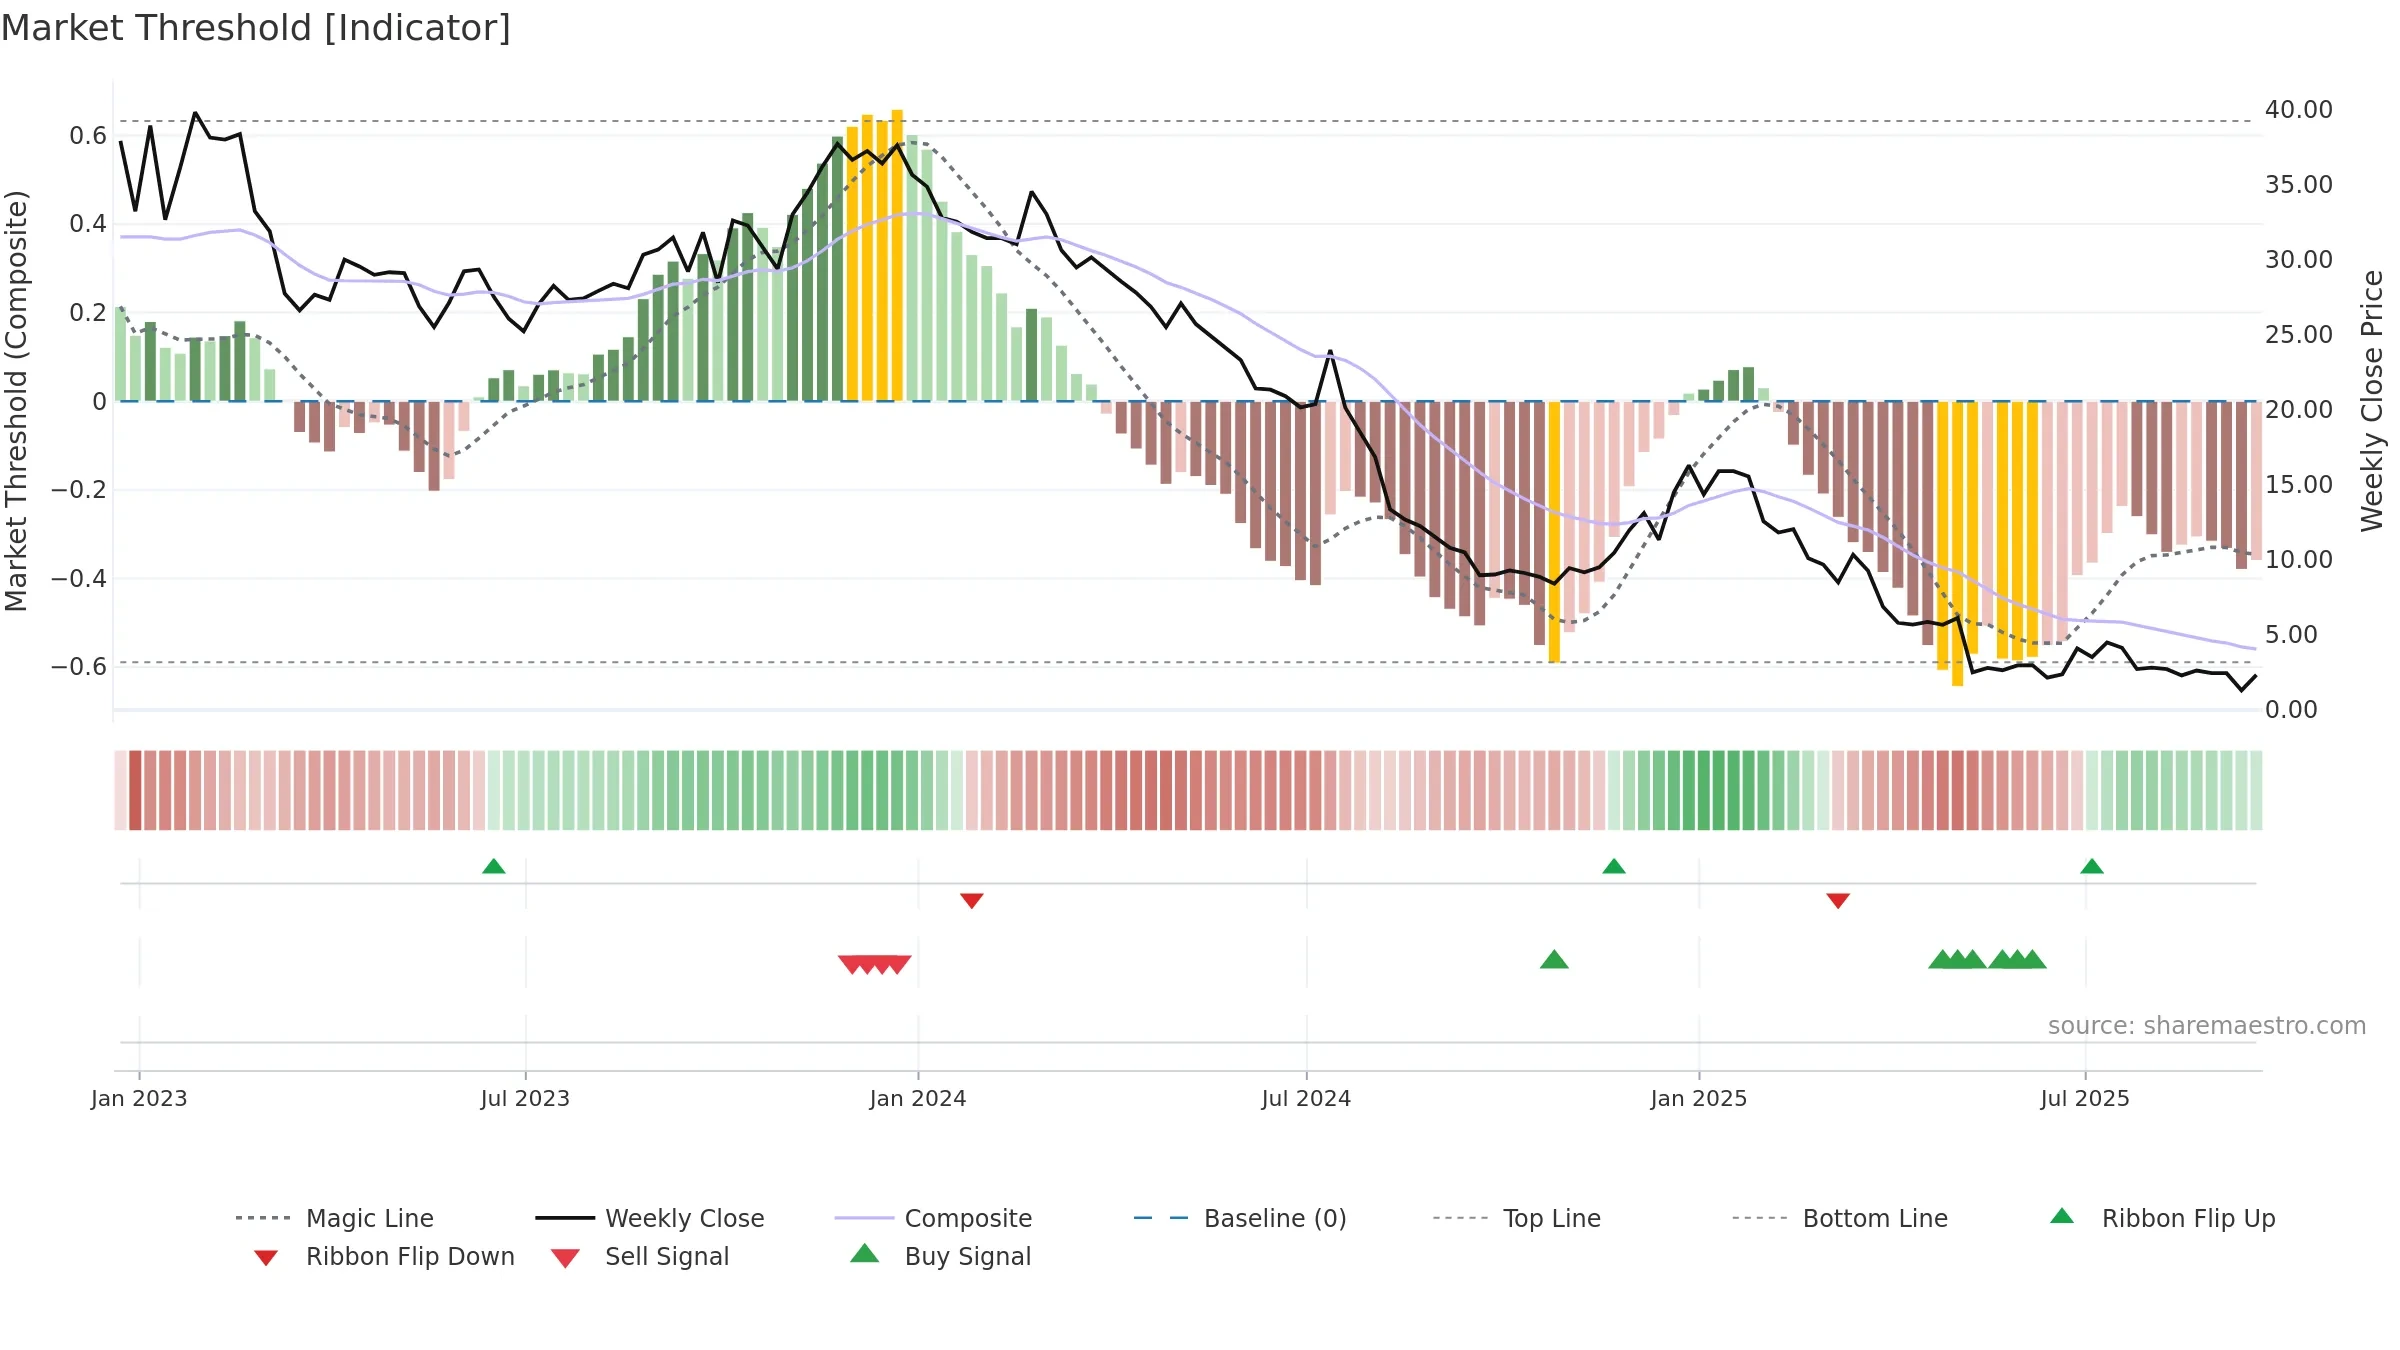Toggle the Buy Signal legend entry
The image size is (2400, 1350).
click(940, 1256)
